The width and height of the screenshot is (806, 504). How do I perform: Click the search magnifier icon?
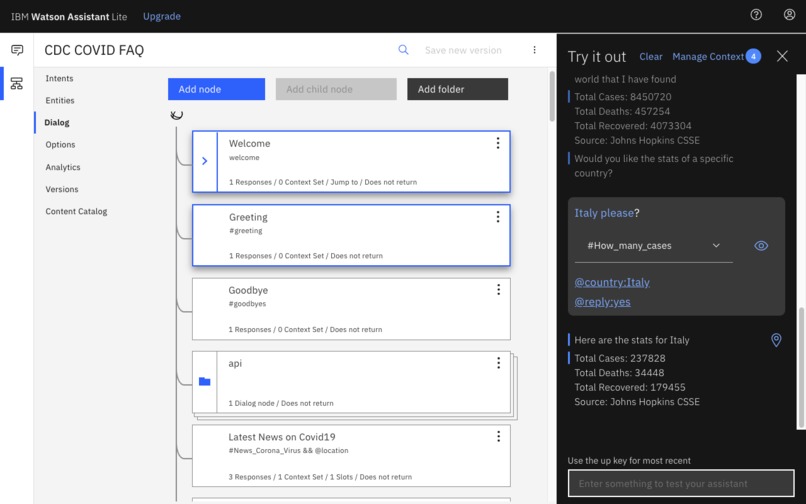(404, 50)
